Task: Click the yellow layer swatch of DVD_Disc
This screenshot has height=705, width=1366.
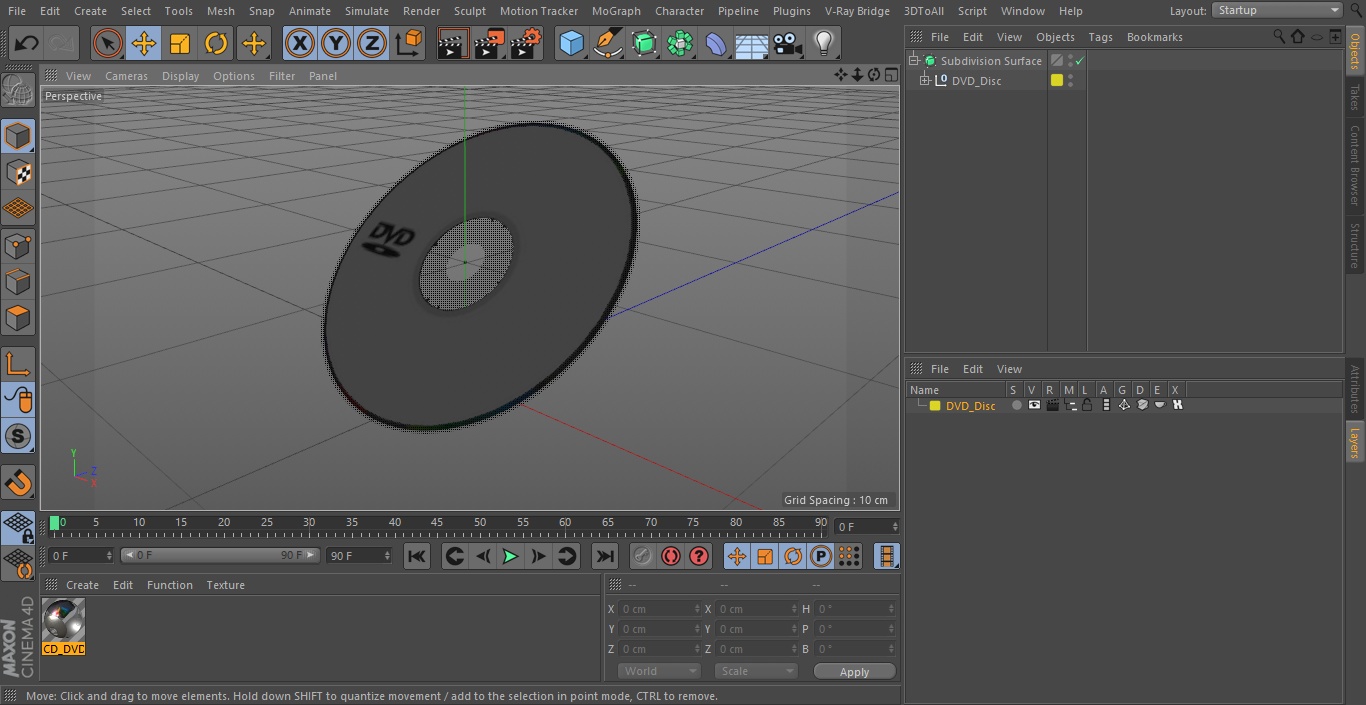Action: [x=1057, y=81]
